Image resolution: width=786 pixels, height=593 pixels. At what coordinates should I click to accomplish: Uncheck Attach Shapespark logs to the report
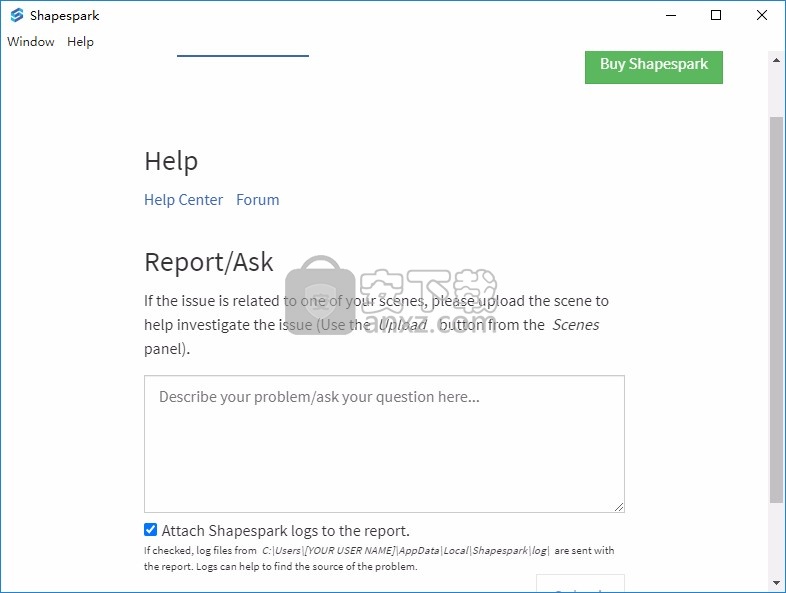150,530
